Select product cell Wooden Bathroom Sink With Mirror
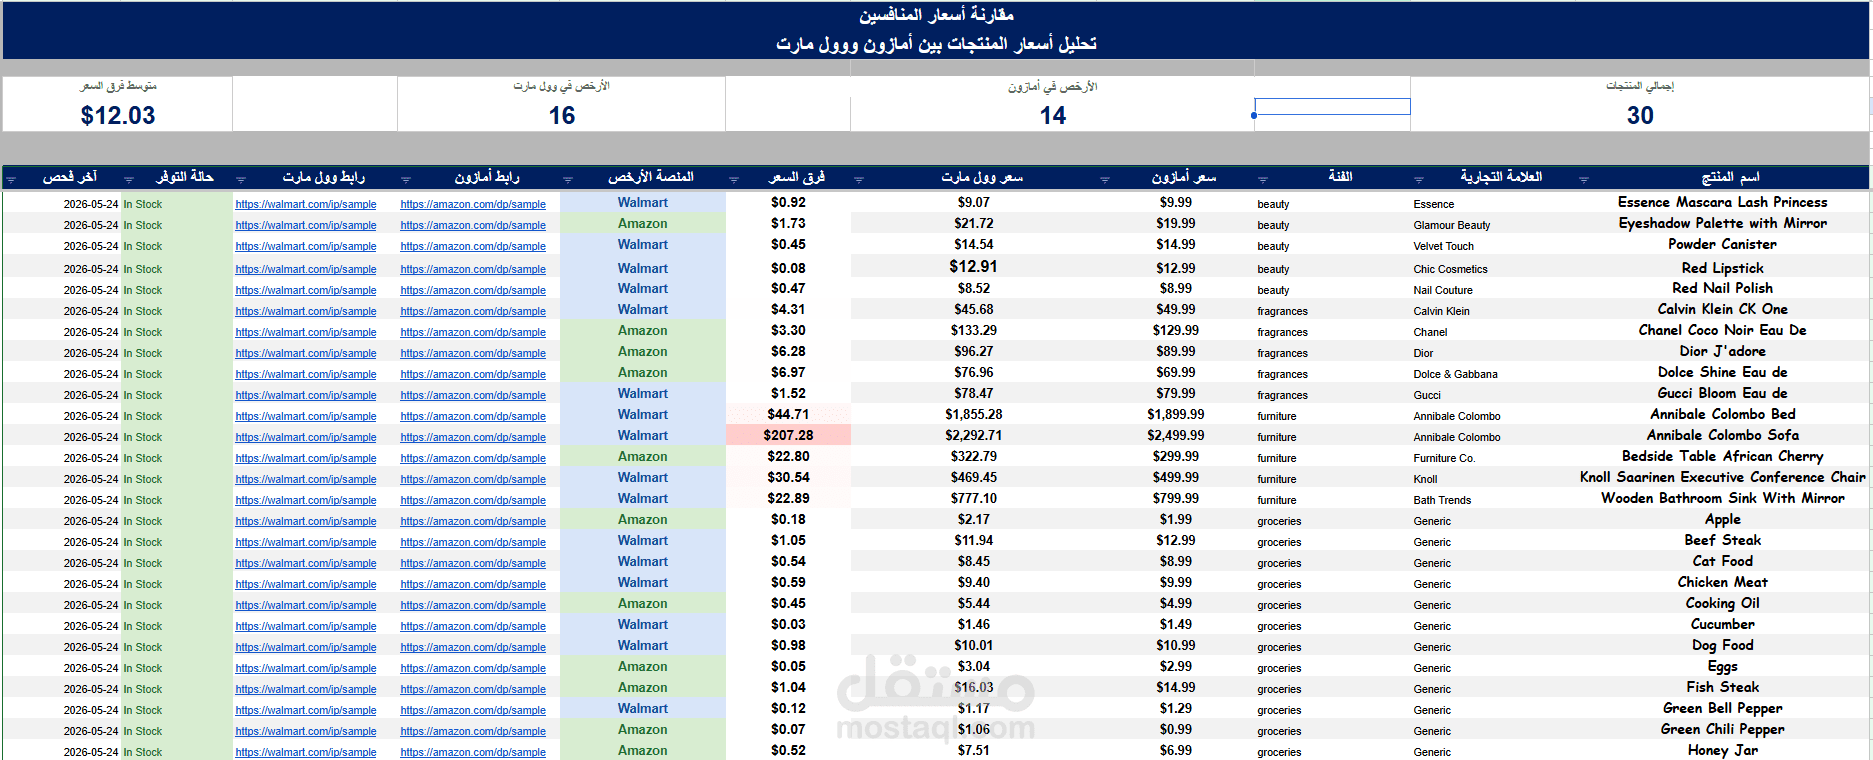Viewport: 1873px width, 760px height. pos(1722,498)
